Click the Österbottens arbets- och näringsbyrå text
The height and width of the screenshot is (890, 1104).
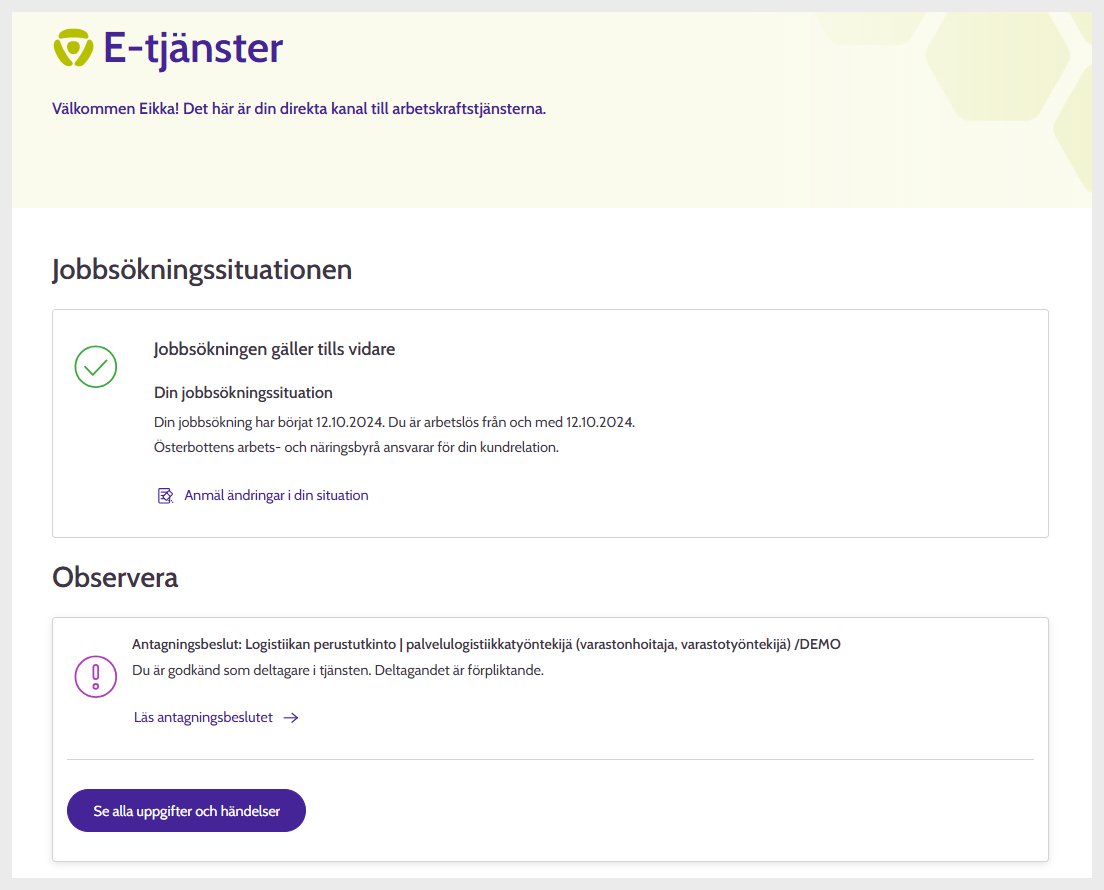(x=356, y=447)
